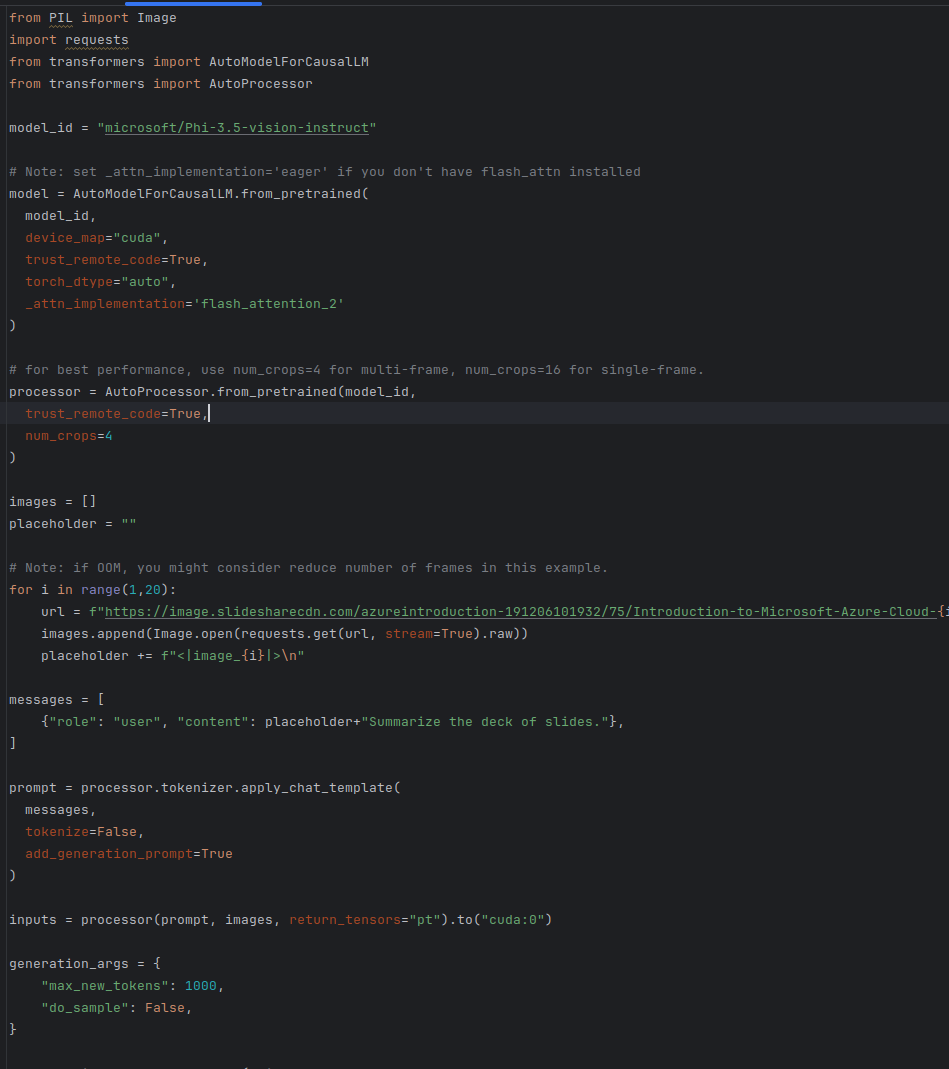
Task: Place cursor on the images = [] line
Action: (x=52, y=502)
